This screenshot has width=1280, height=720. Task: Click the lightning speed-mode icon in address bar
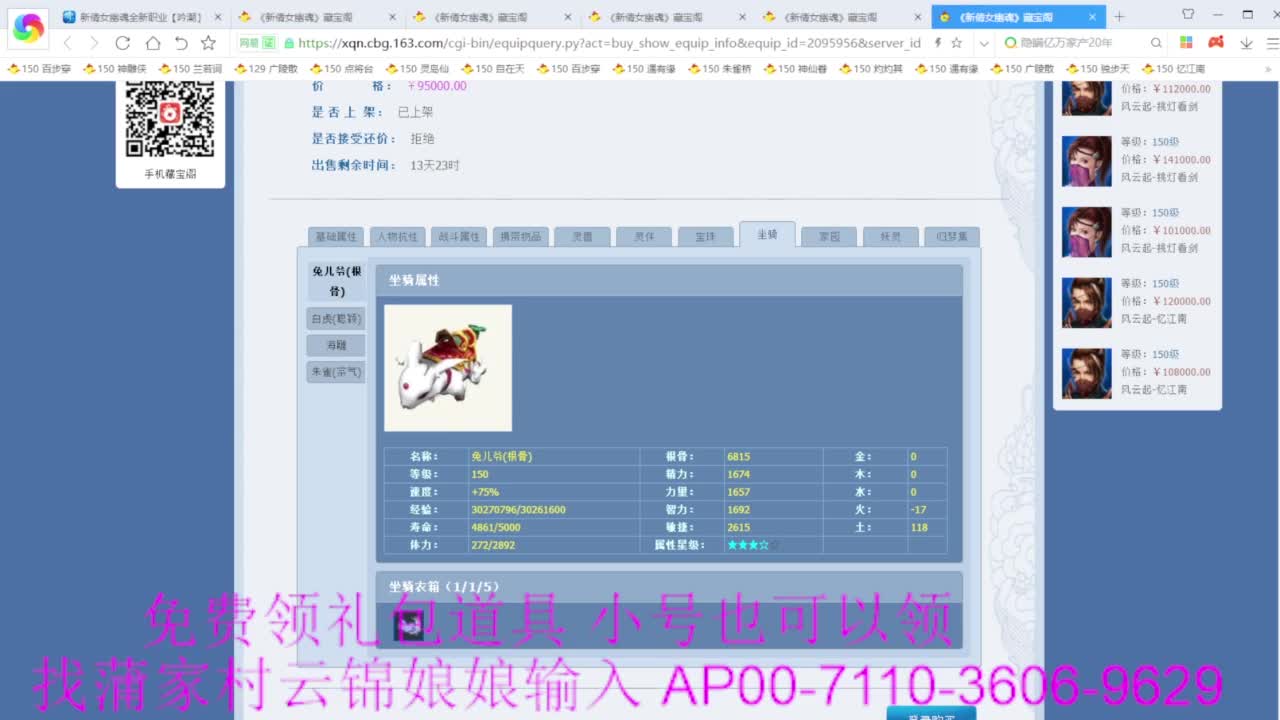(937, 43)
